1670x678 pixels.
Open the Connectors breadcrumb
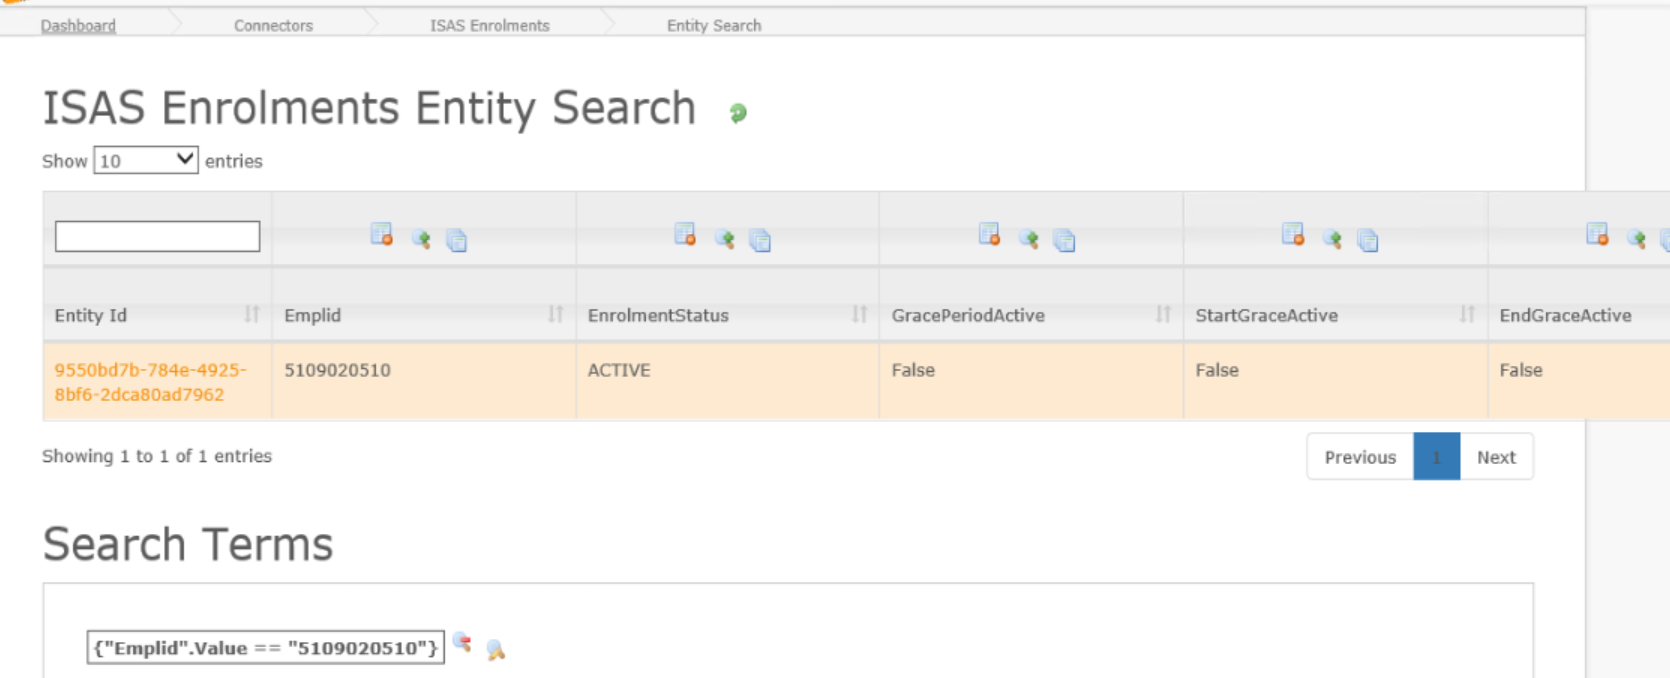tap(273, 25)
